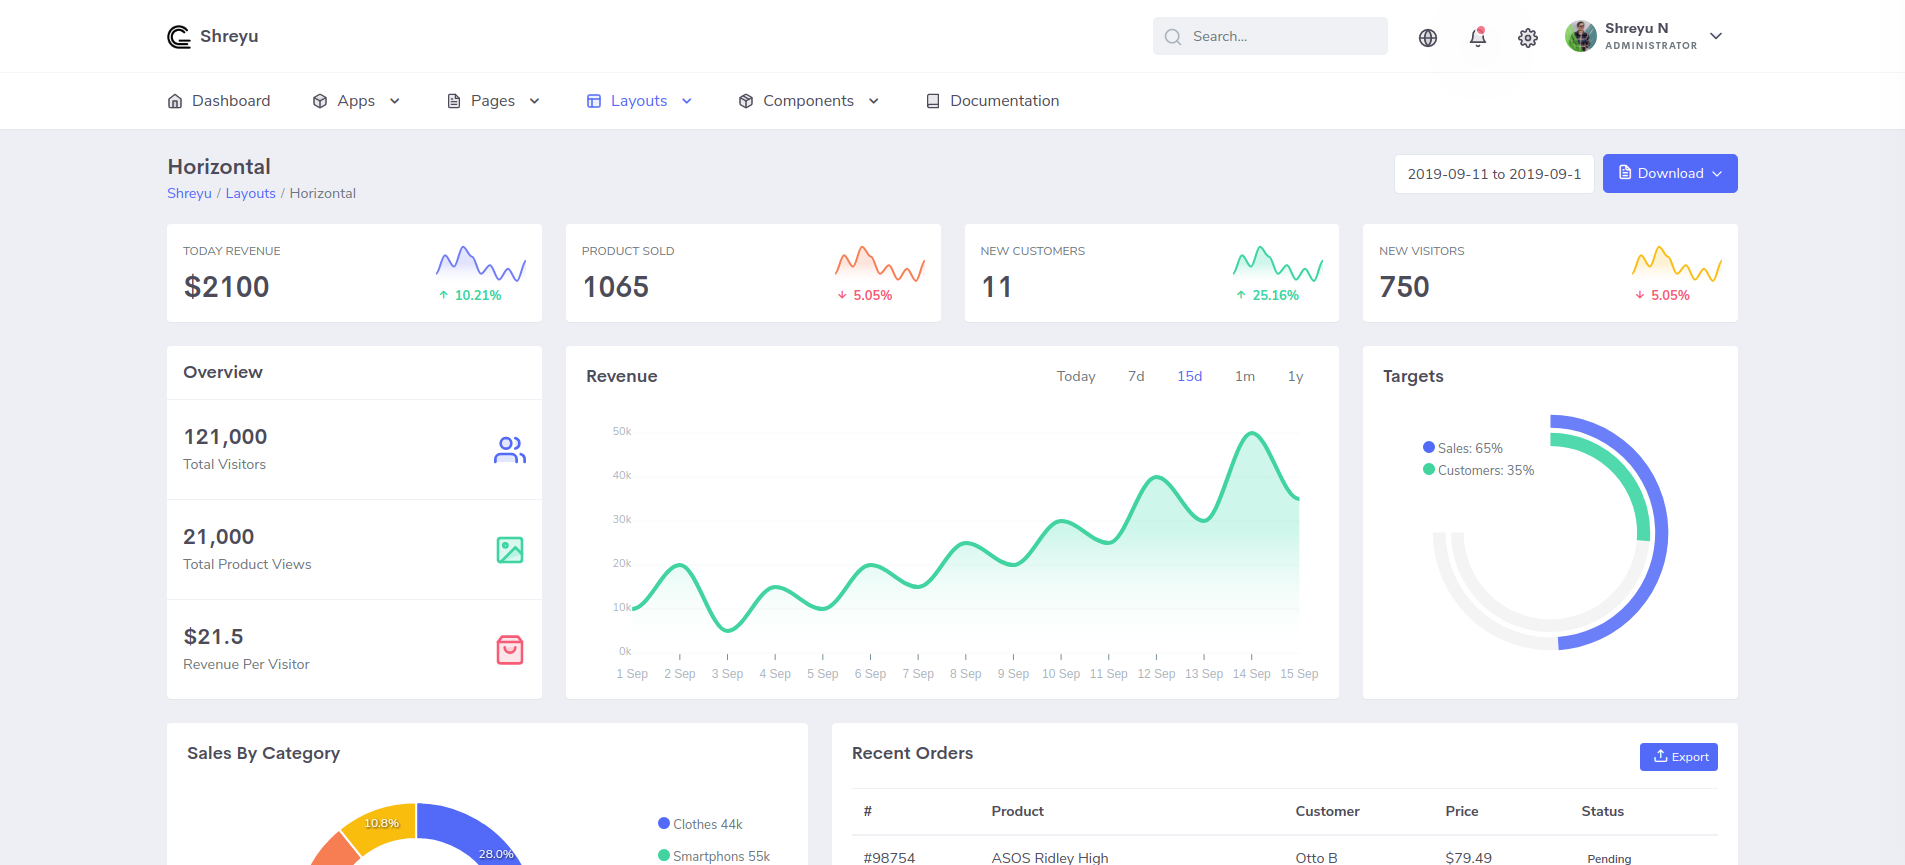1905x865 pixels.
Task: Click the Product Sold down arrow
Action: click(842, 295)
